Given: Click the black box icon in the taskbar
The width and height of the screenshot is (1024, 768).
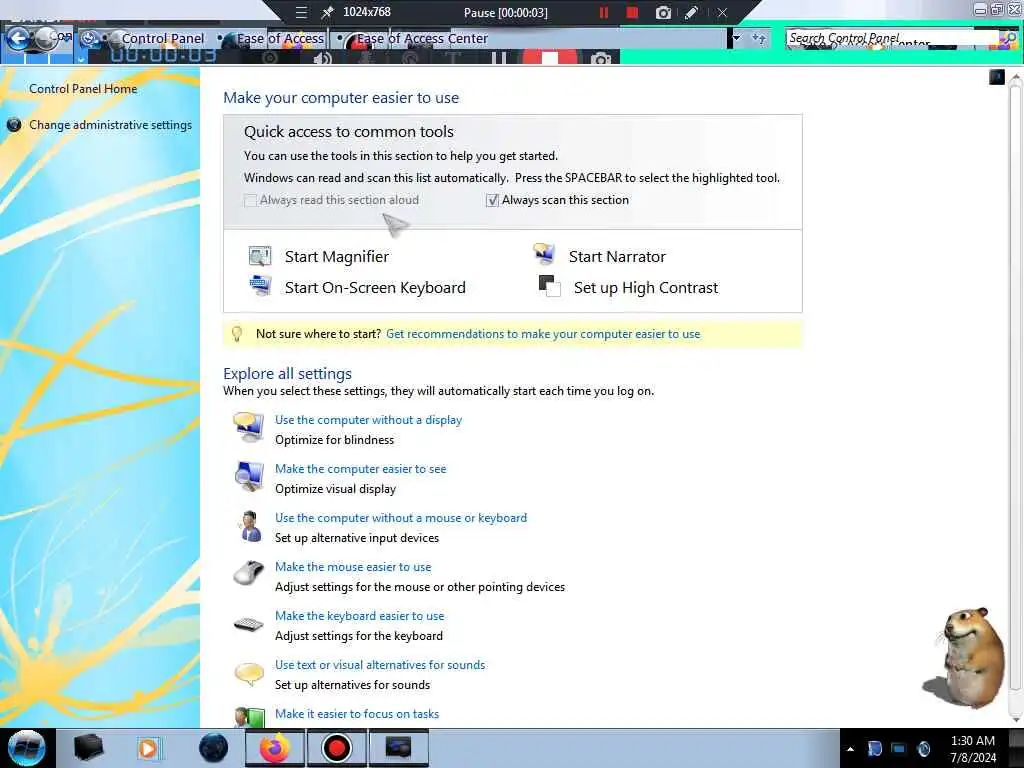Looking at the screenshot, I should click(x=88, y=748).
